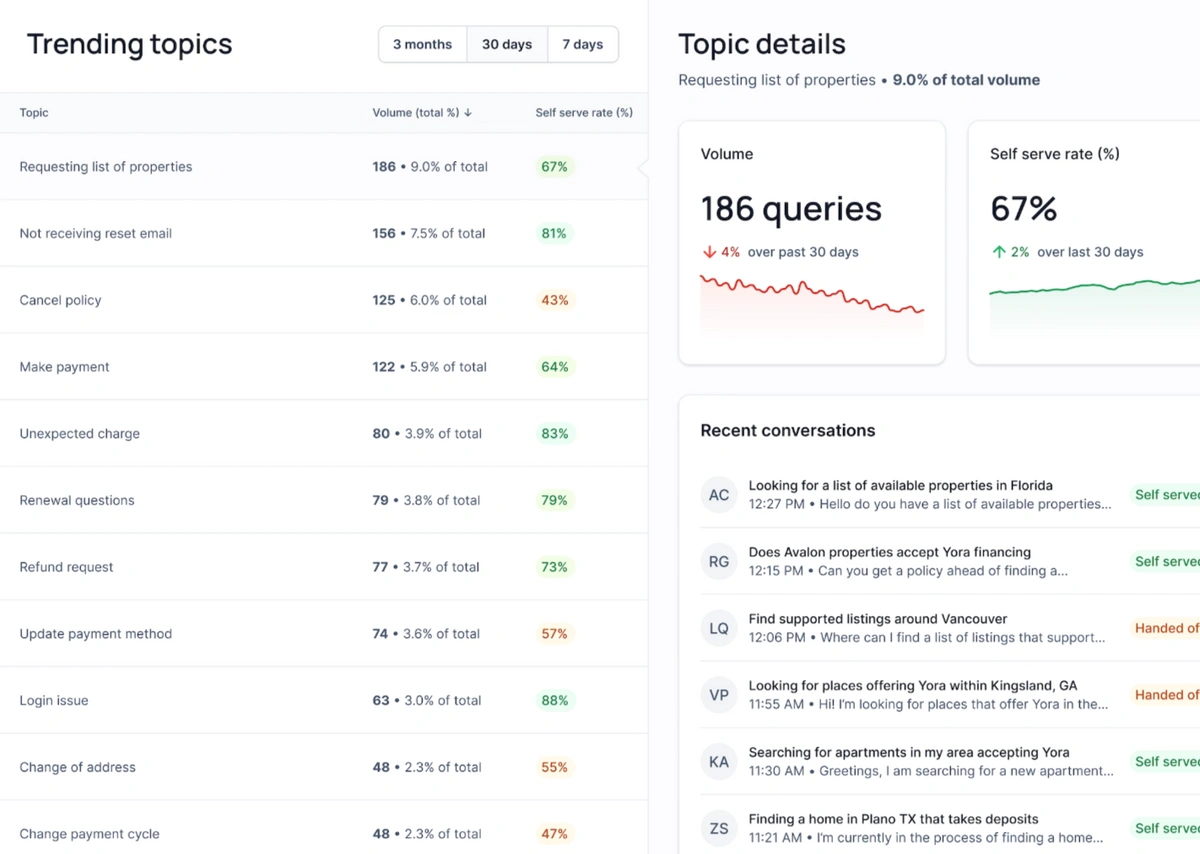Screen dimensions: 1200x854
Task: Click the 79% badge for Renewal questions
Action: pos(554,500)
